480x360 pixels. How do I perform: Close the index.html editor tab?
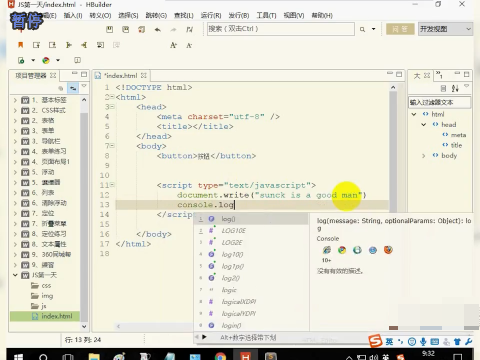(144, 76)
